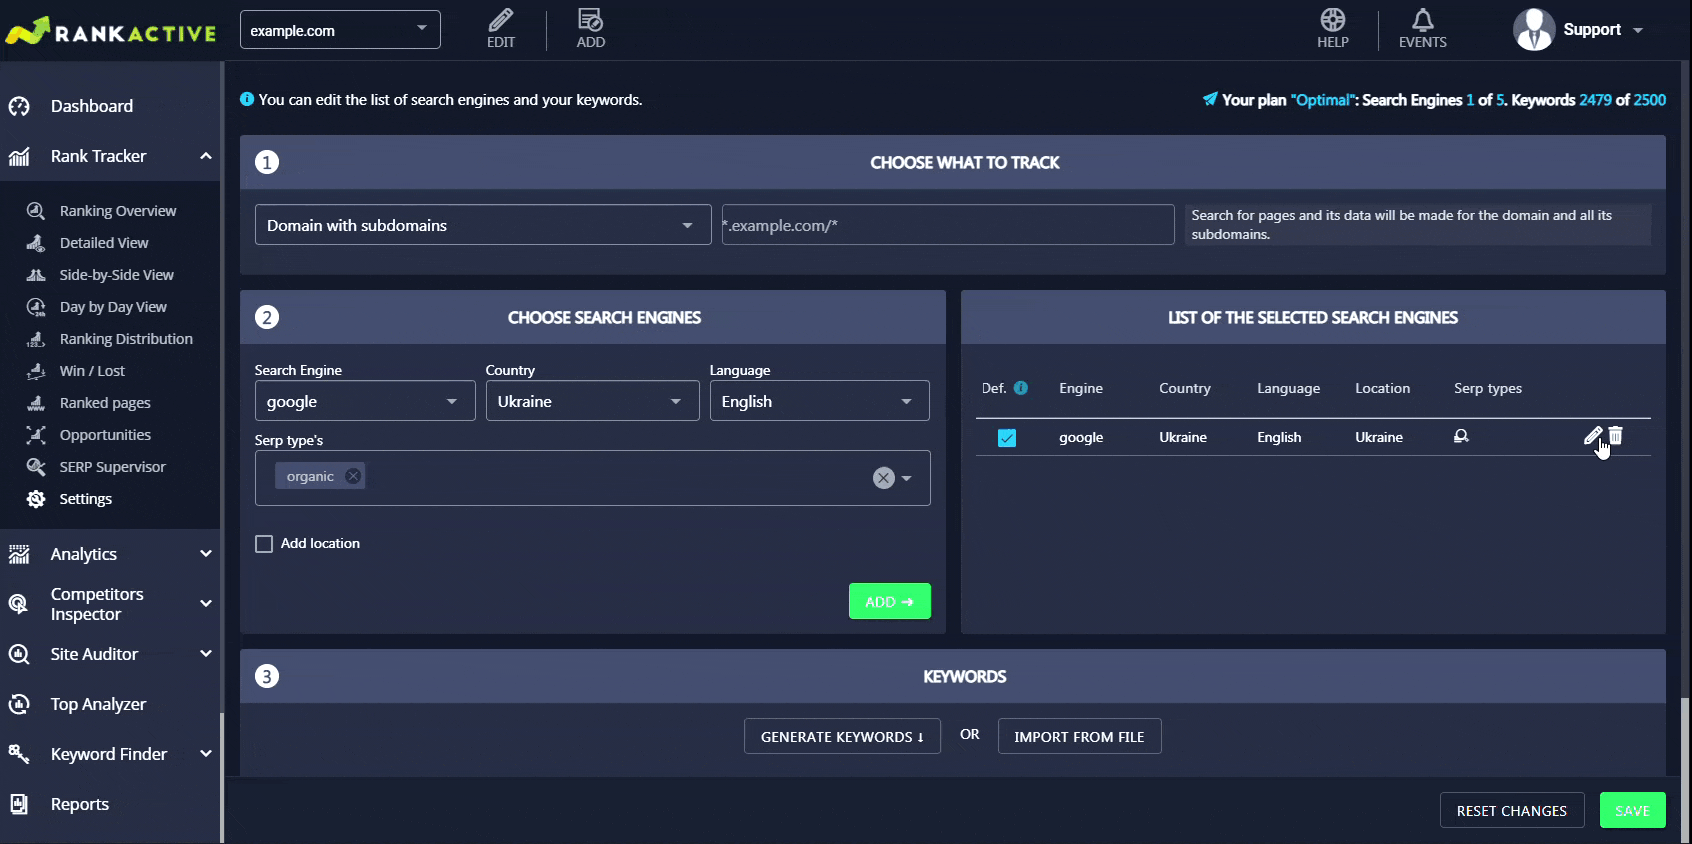Expand the Site Auditor section chevron
The image size is (1692, 844).
pos(206,654)
